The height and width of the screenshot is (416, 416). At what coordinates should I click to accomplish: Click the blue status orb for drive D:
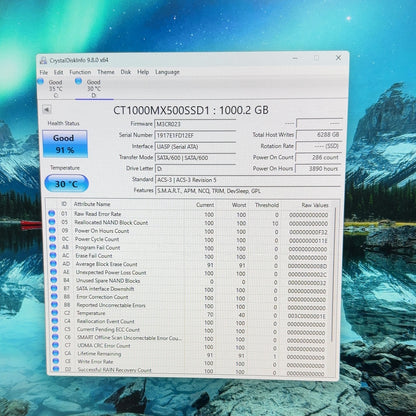[x=78, y=81]
